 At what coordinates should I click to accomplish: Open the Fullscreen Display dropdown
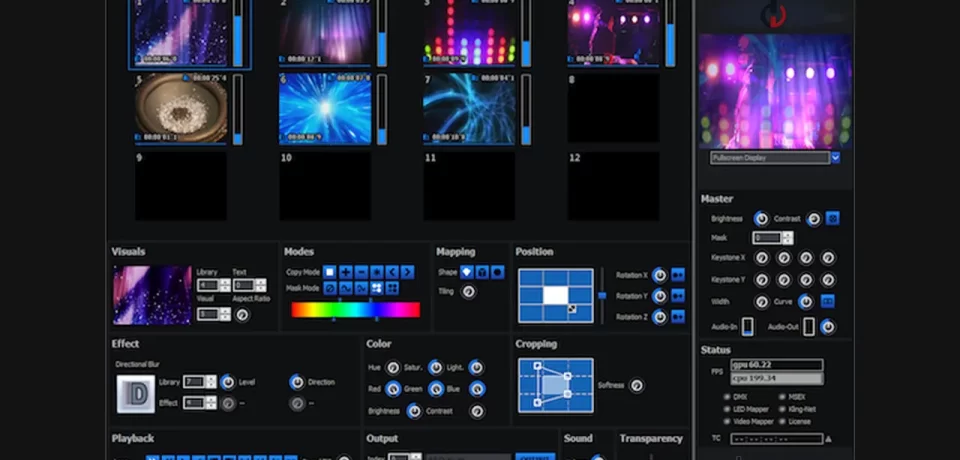click(835, 158)
